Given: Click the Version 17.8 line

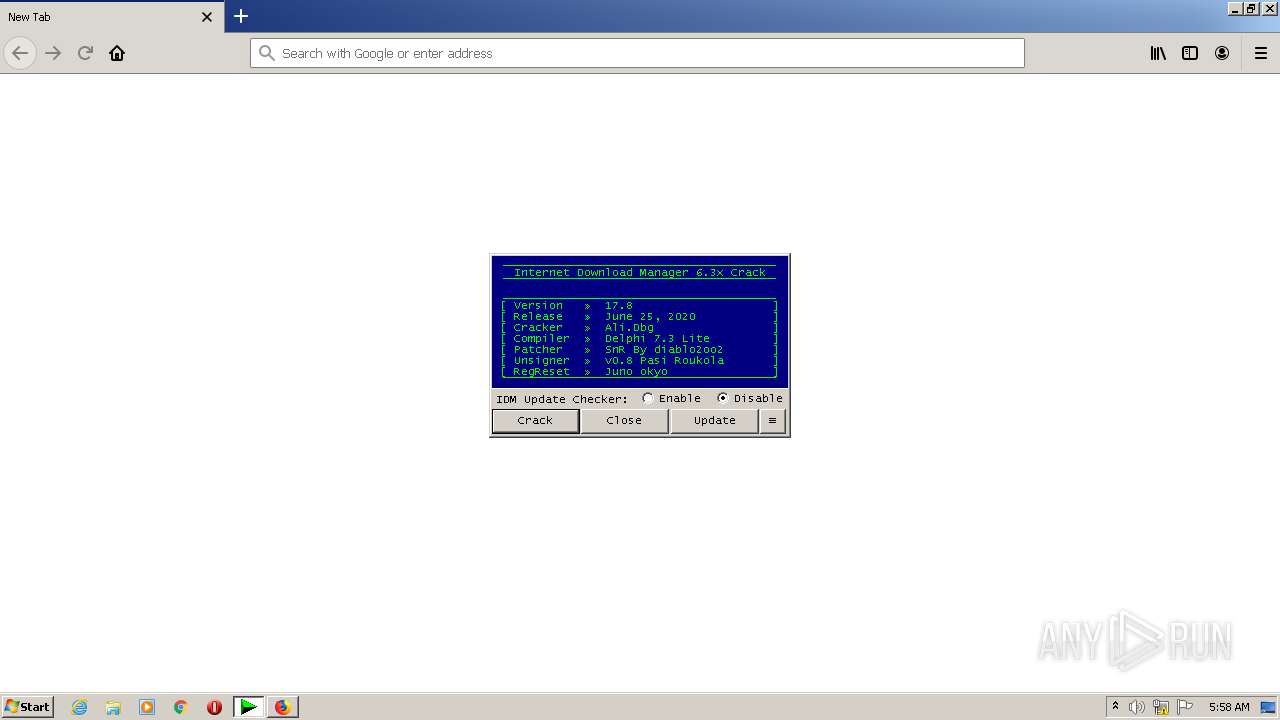Looking at the screenshot, I should click(640, 305).
